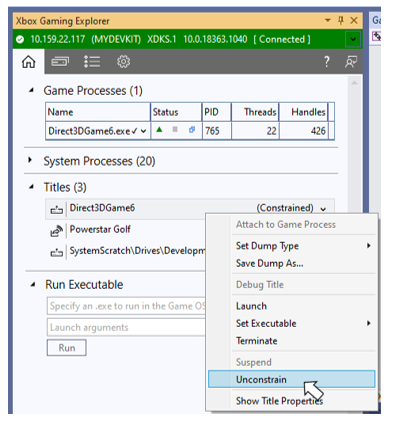Click the SystemScratch title icon

[x=56, y=253]
